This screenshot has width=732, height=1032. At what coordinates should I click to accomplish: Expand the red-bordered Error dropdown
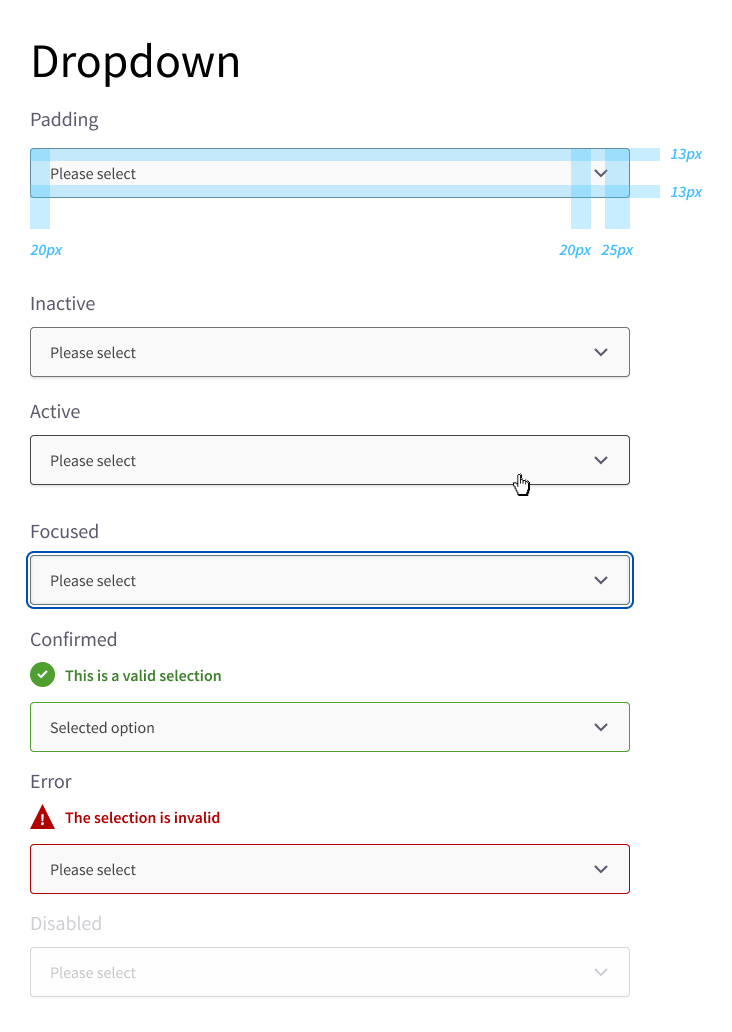point(330,869)
